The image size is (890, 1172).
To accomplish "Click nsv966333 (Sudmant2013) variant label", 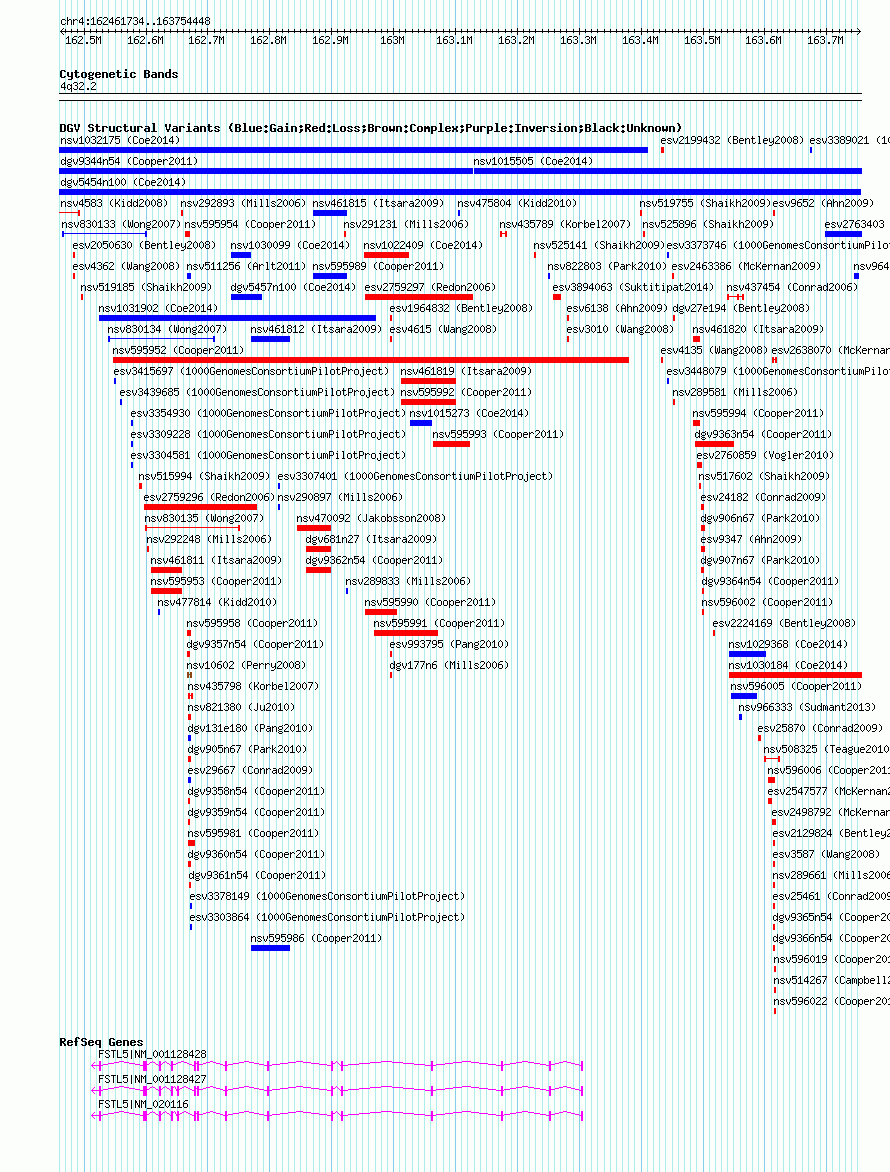I will tap(807, 706).
